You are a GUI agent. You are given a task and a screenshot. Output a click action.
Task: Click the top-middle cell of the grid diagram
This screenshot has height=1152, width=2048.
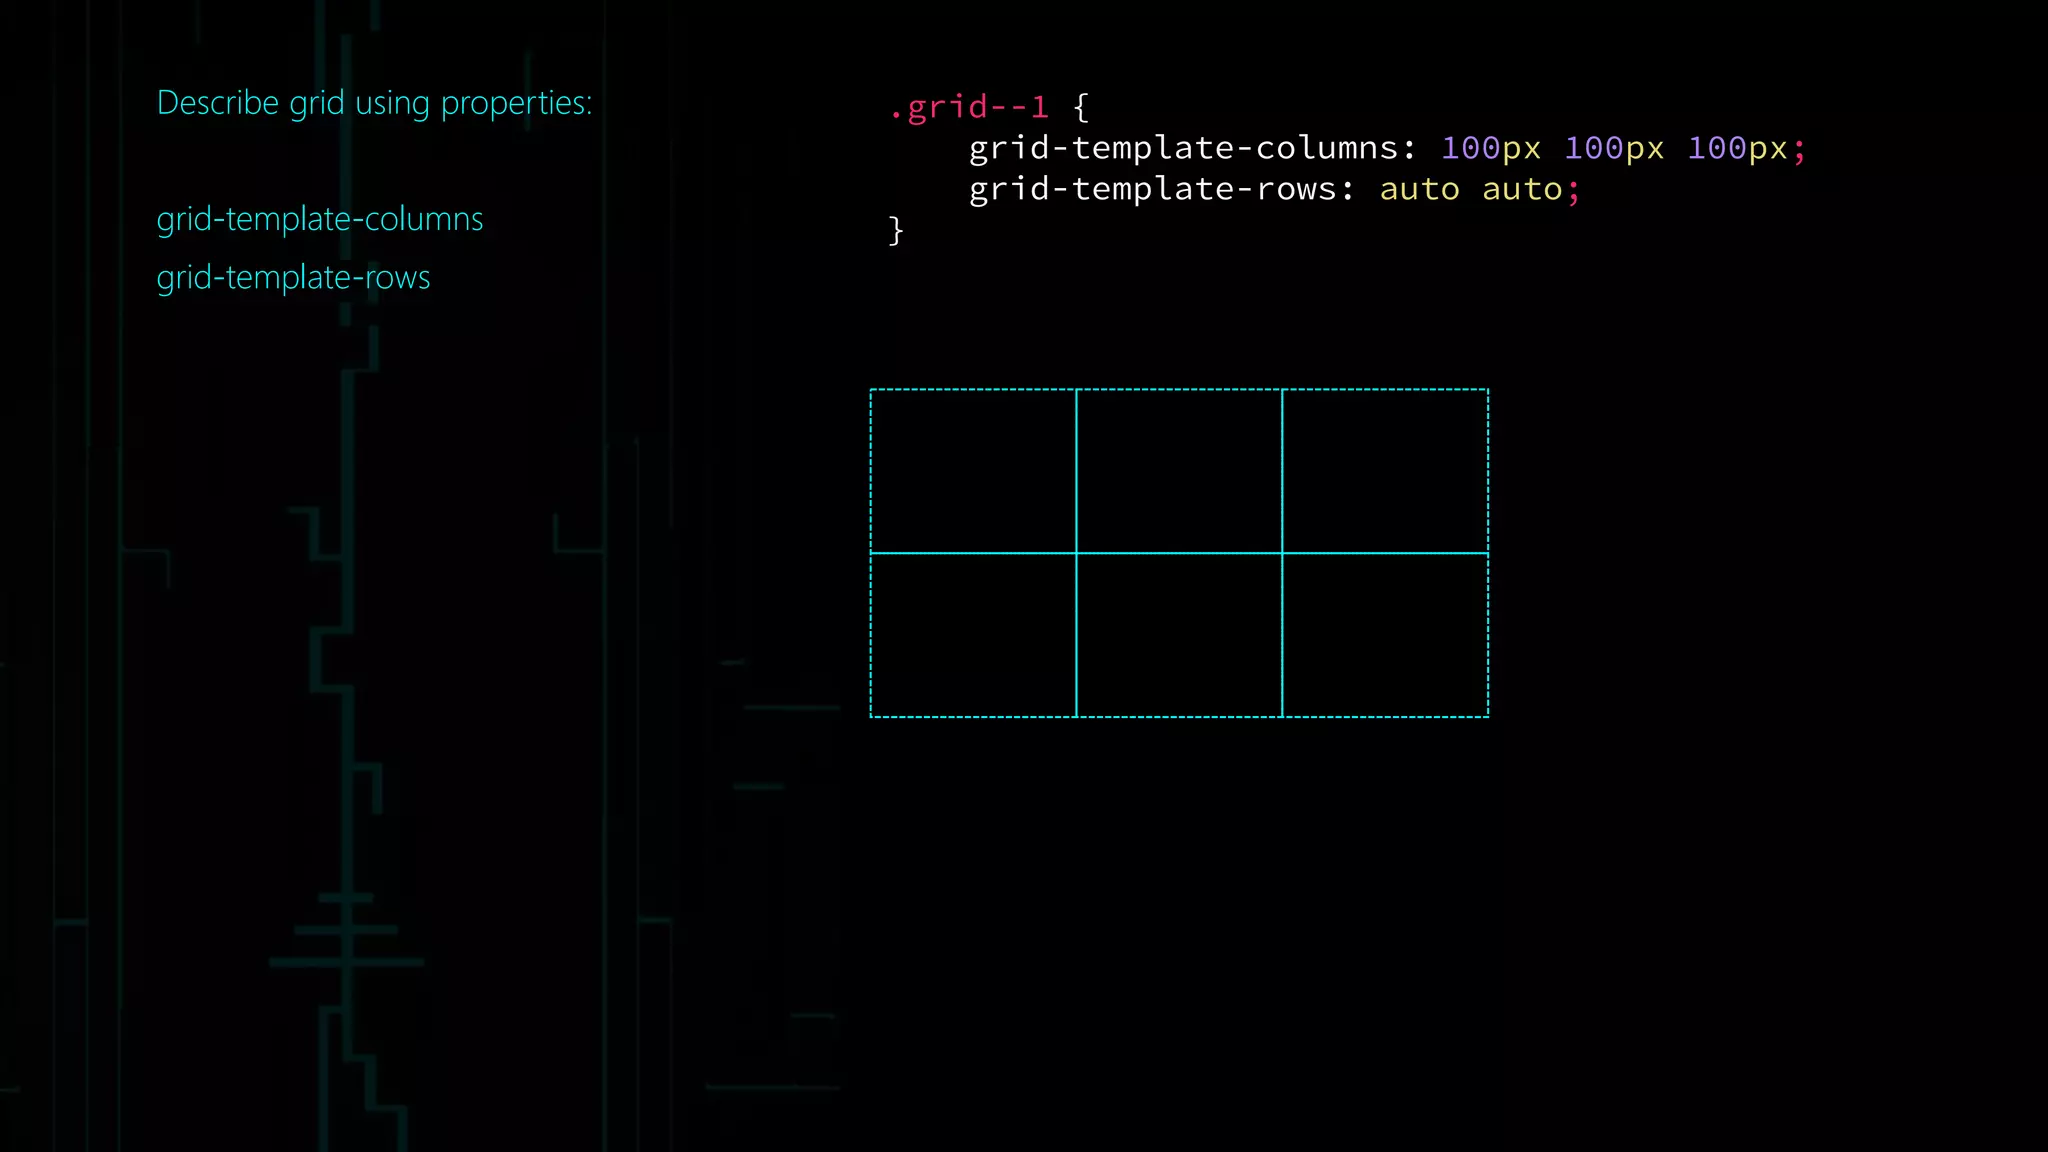1179,471
